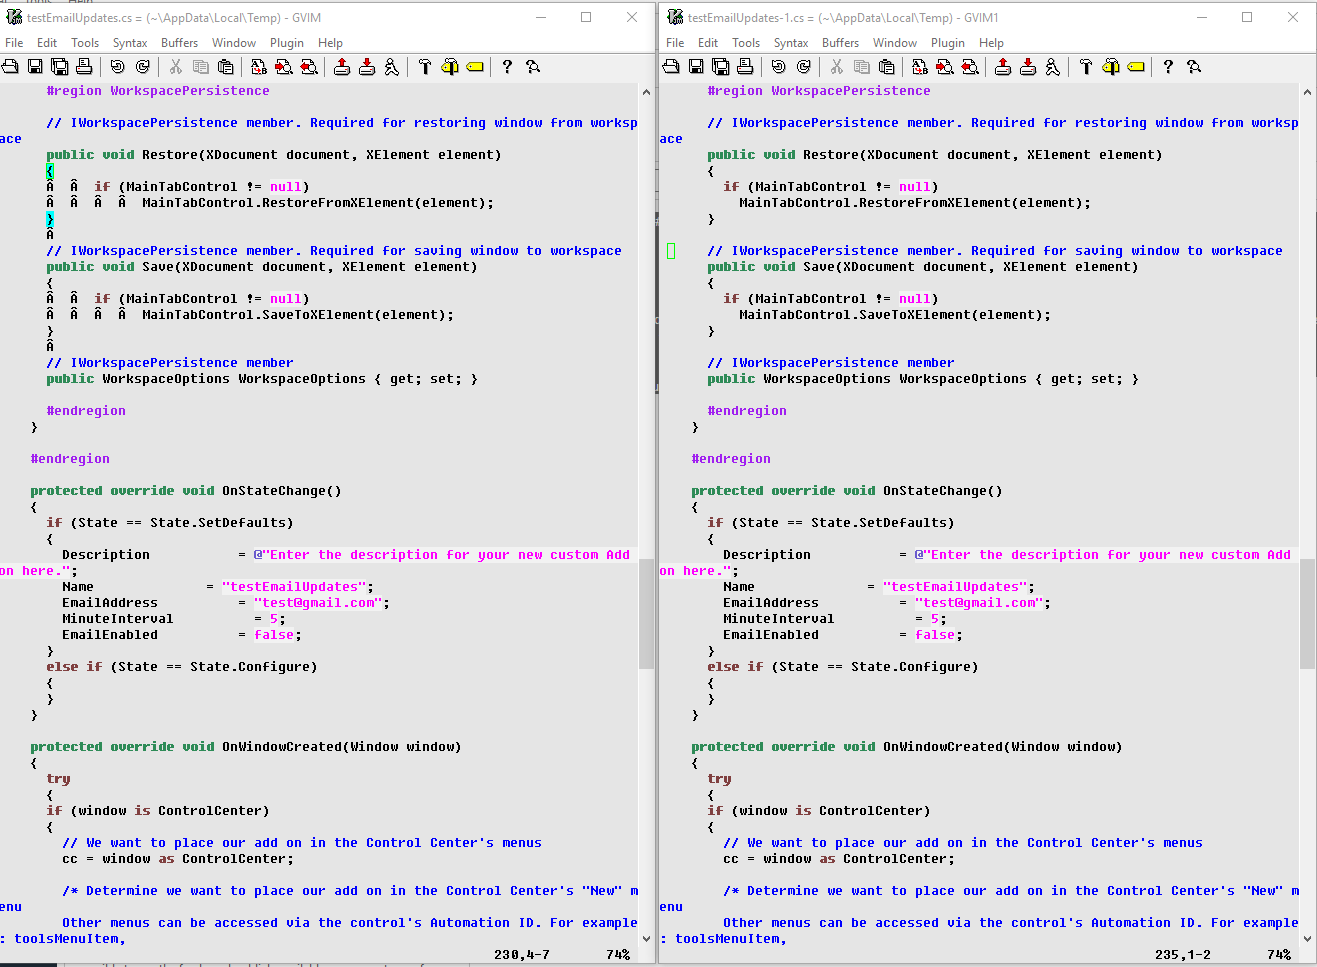Copy icon in left GVIM toolbar

201,67
